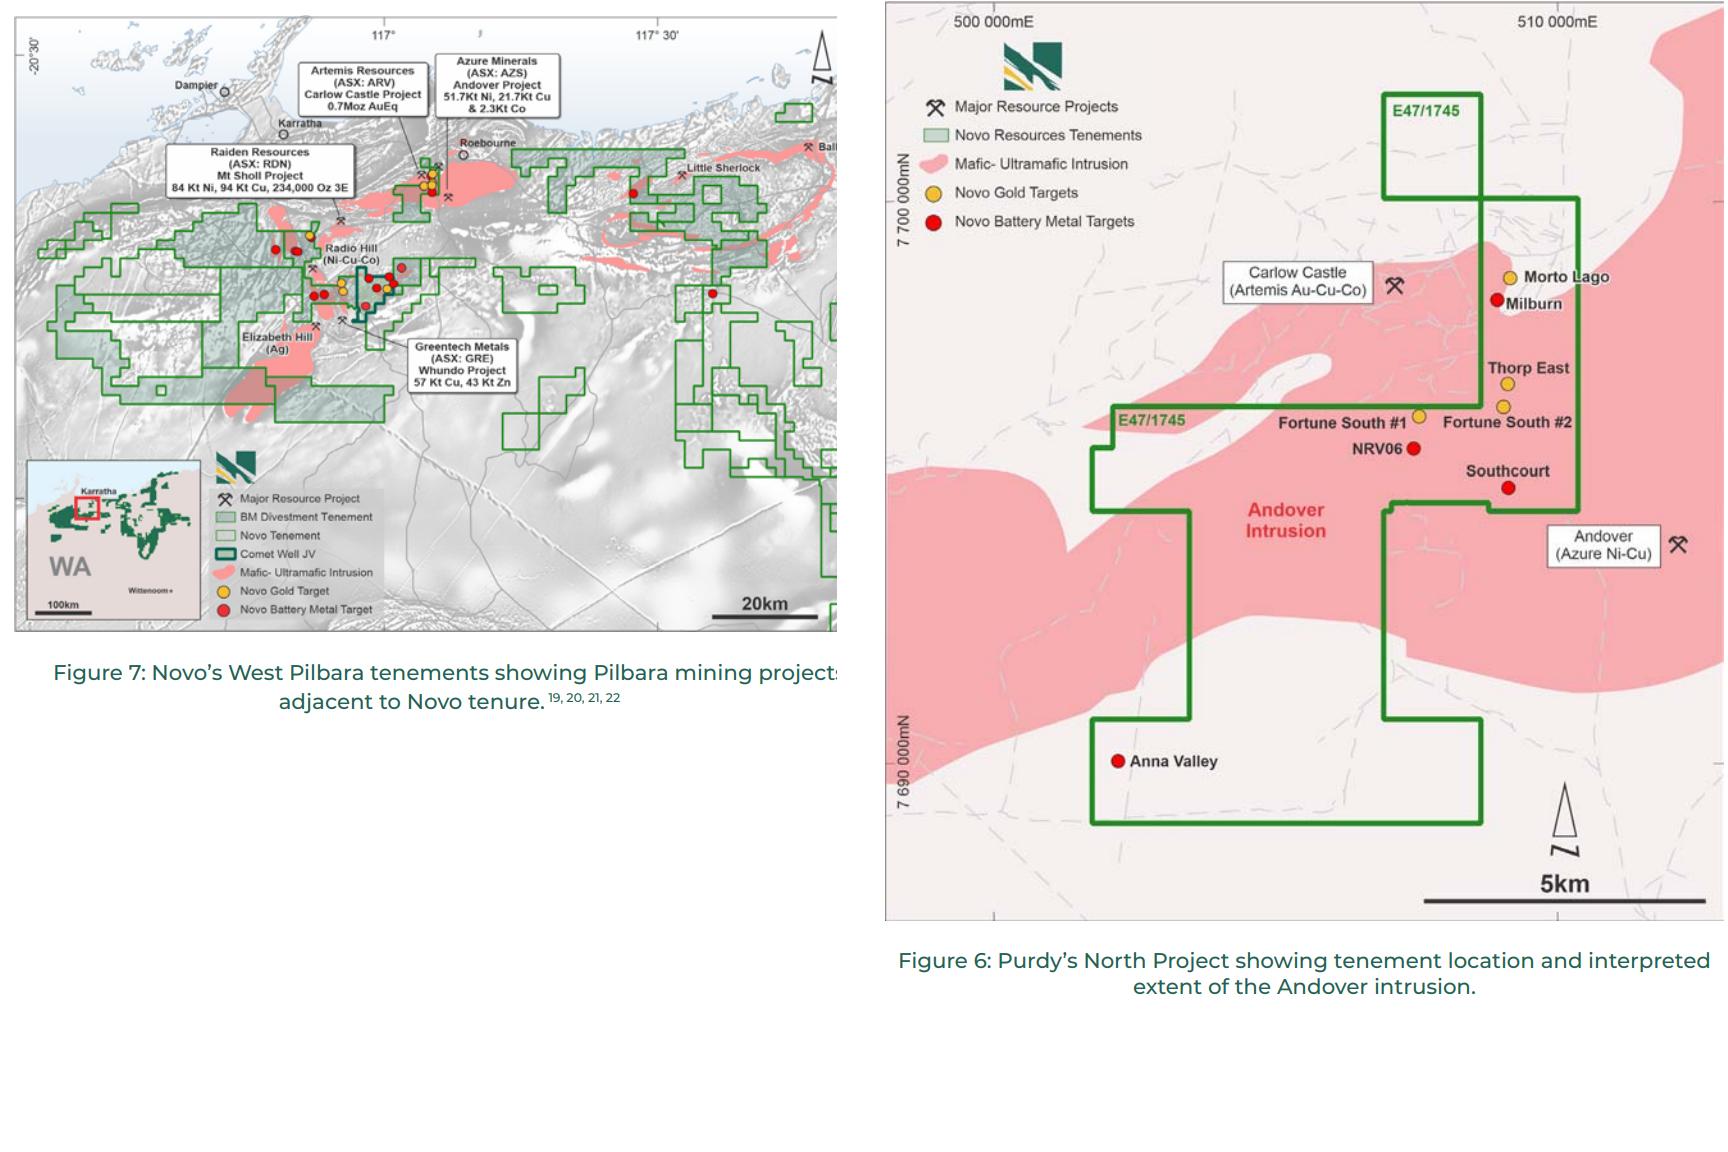Select the Fortune South #2 yellow marker
The image size is (1728, 1152).
[x=1503, y=407]
